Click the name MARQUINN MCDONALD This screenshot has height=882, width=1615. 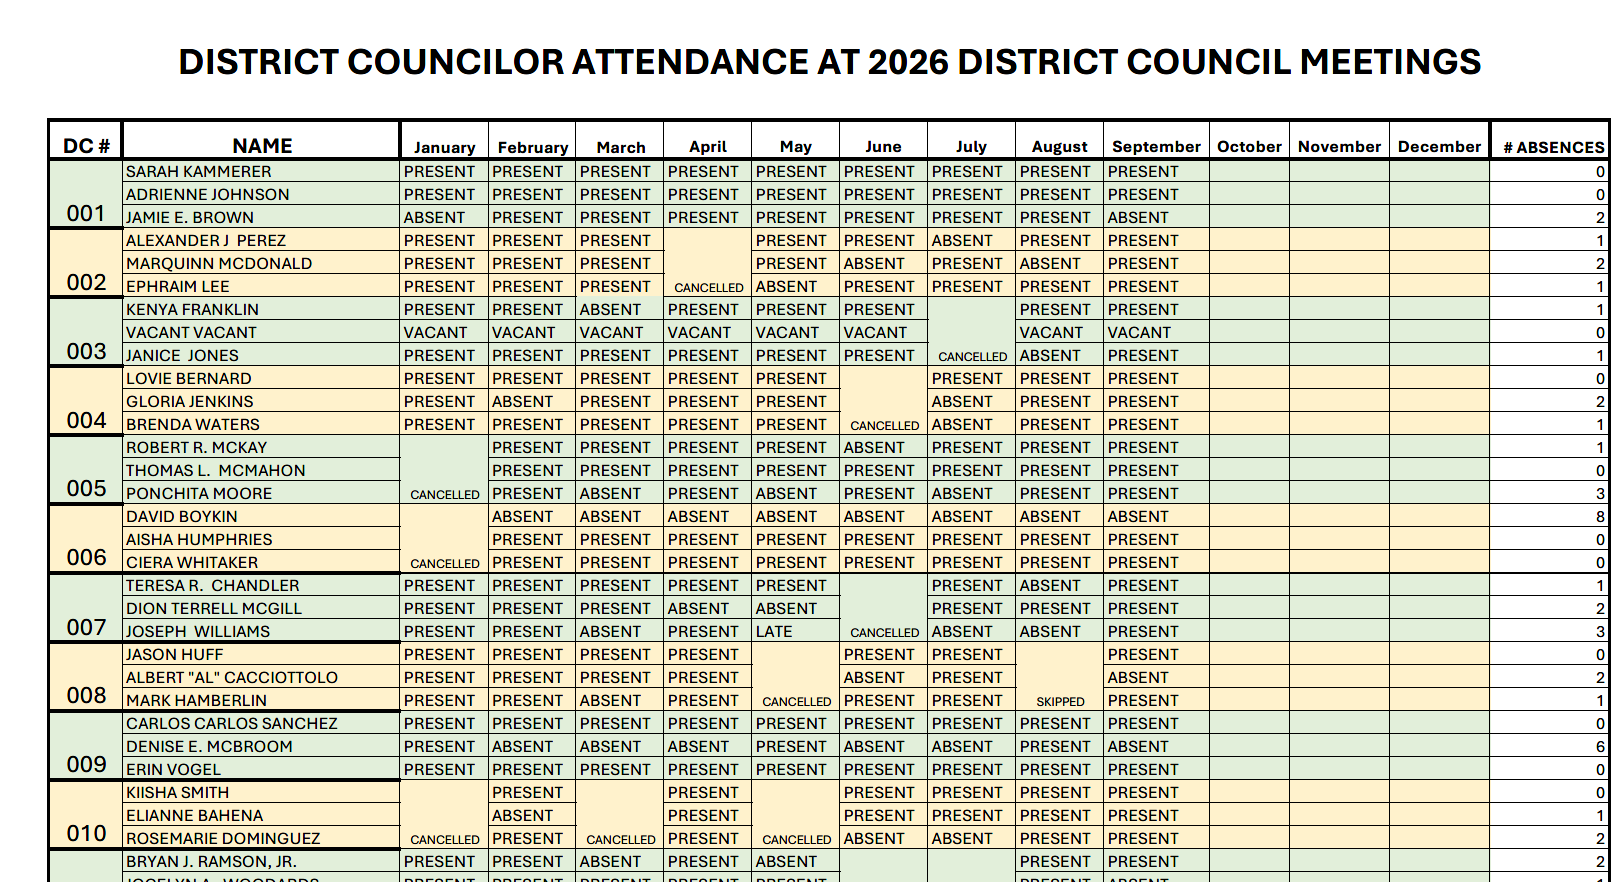[x=219, y=264]
